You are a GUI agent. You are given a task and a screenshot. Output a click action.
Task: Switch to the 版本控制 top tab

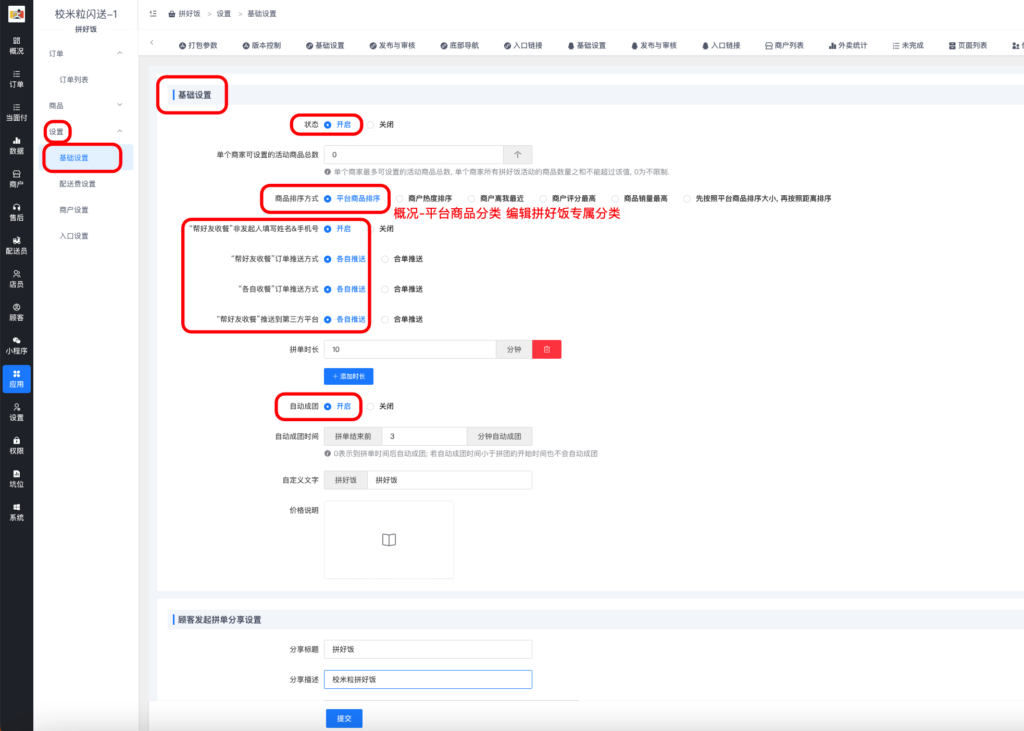coord(260,46)
